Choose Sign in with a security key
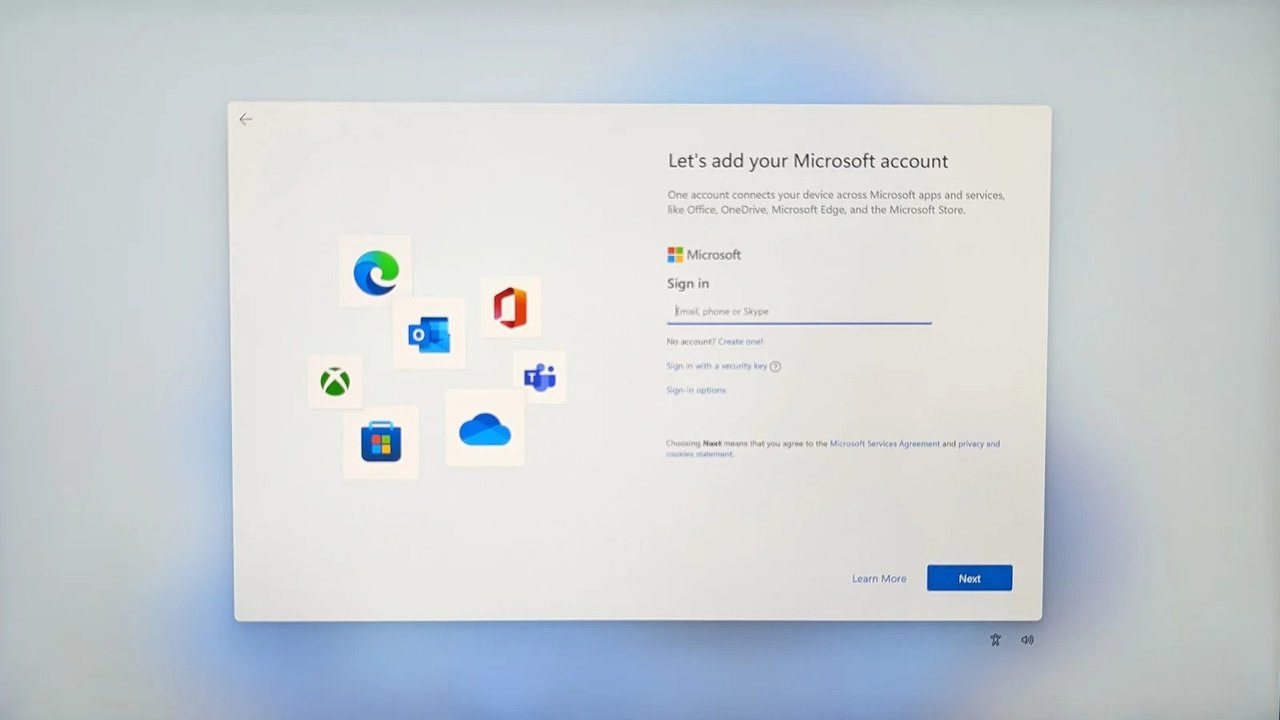Screen dimensions: 1280x720 pos(717,366)
